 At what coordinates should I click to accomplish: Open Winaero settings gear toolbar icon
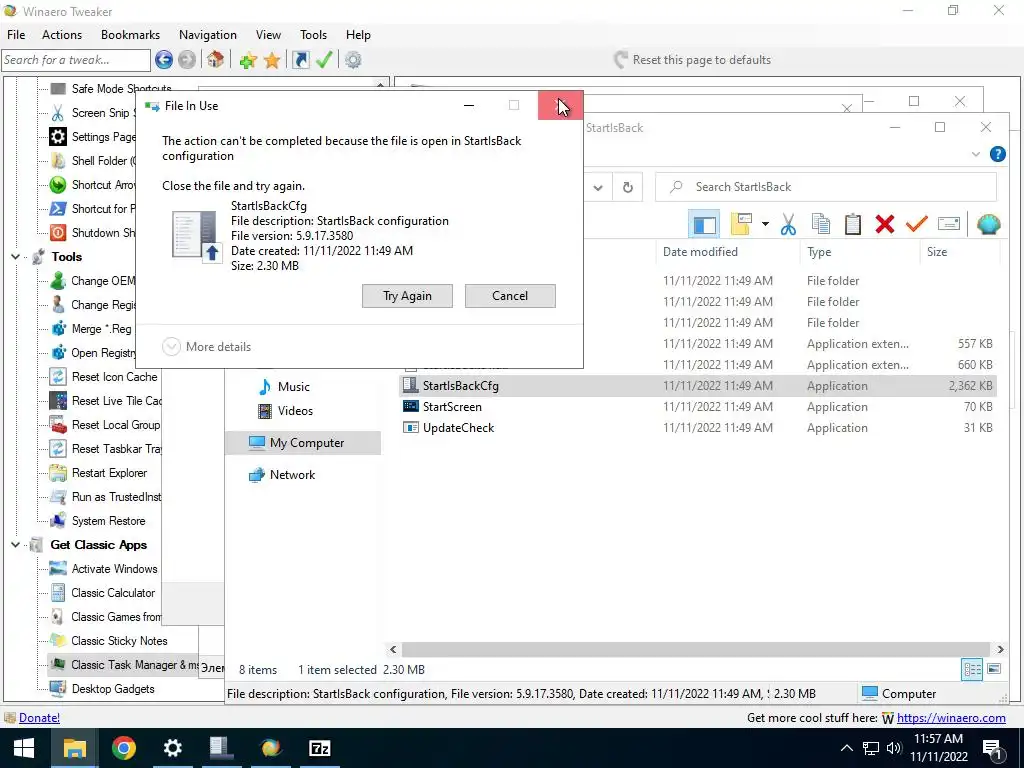coord(353,60)
